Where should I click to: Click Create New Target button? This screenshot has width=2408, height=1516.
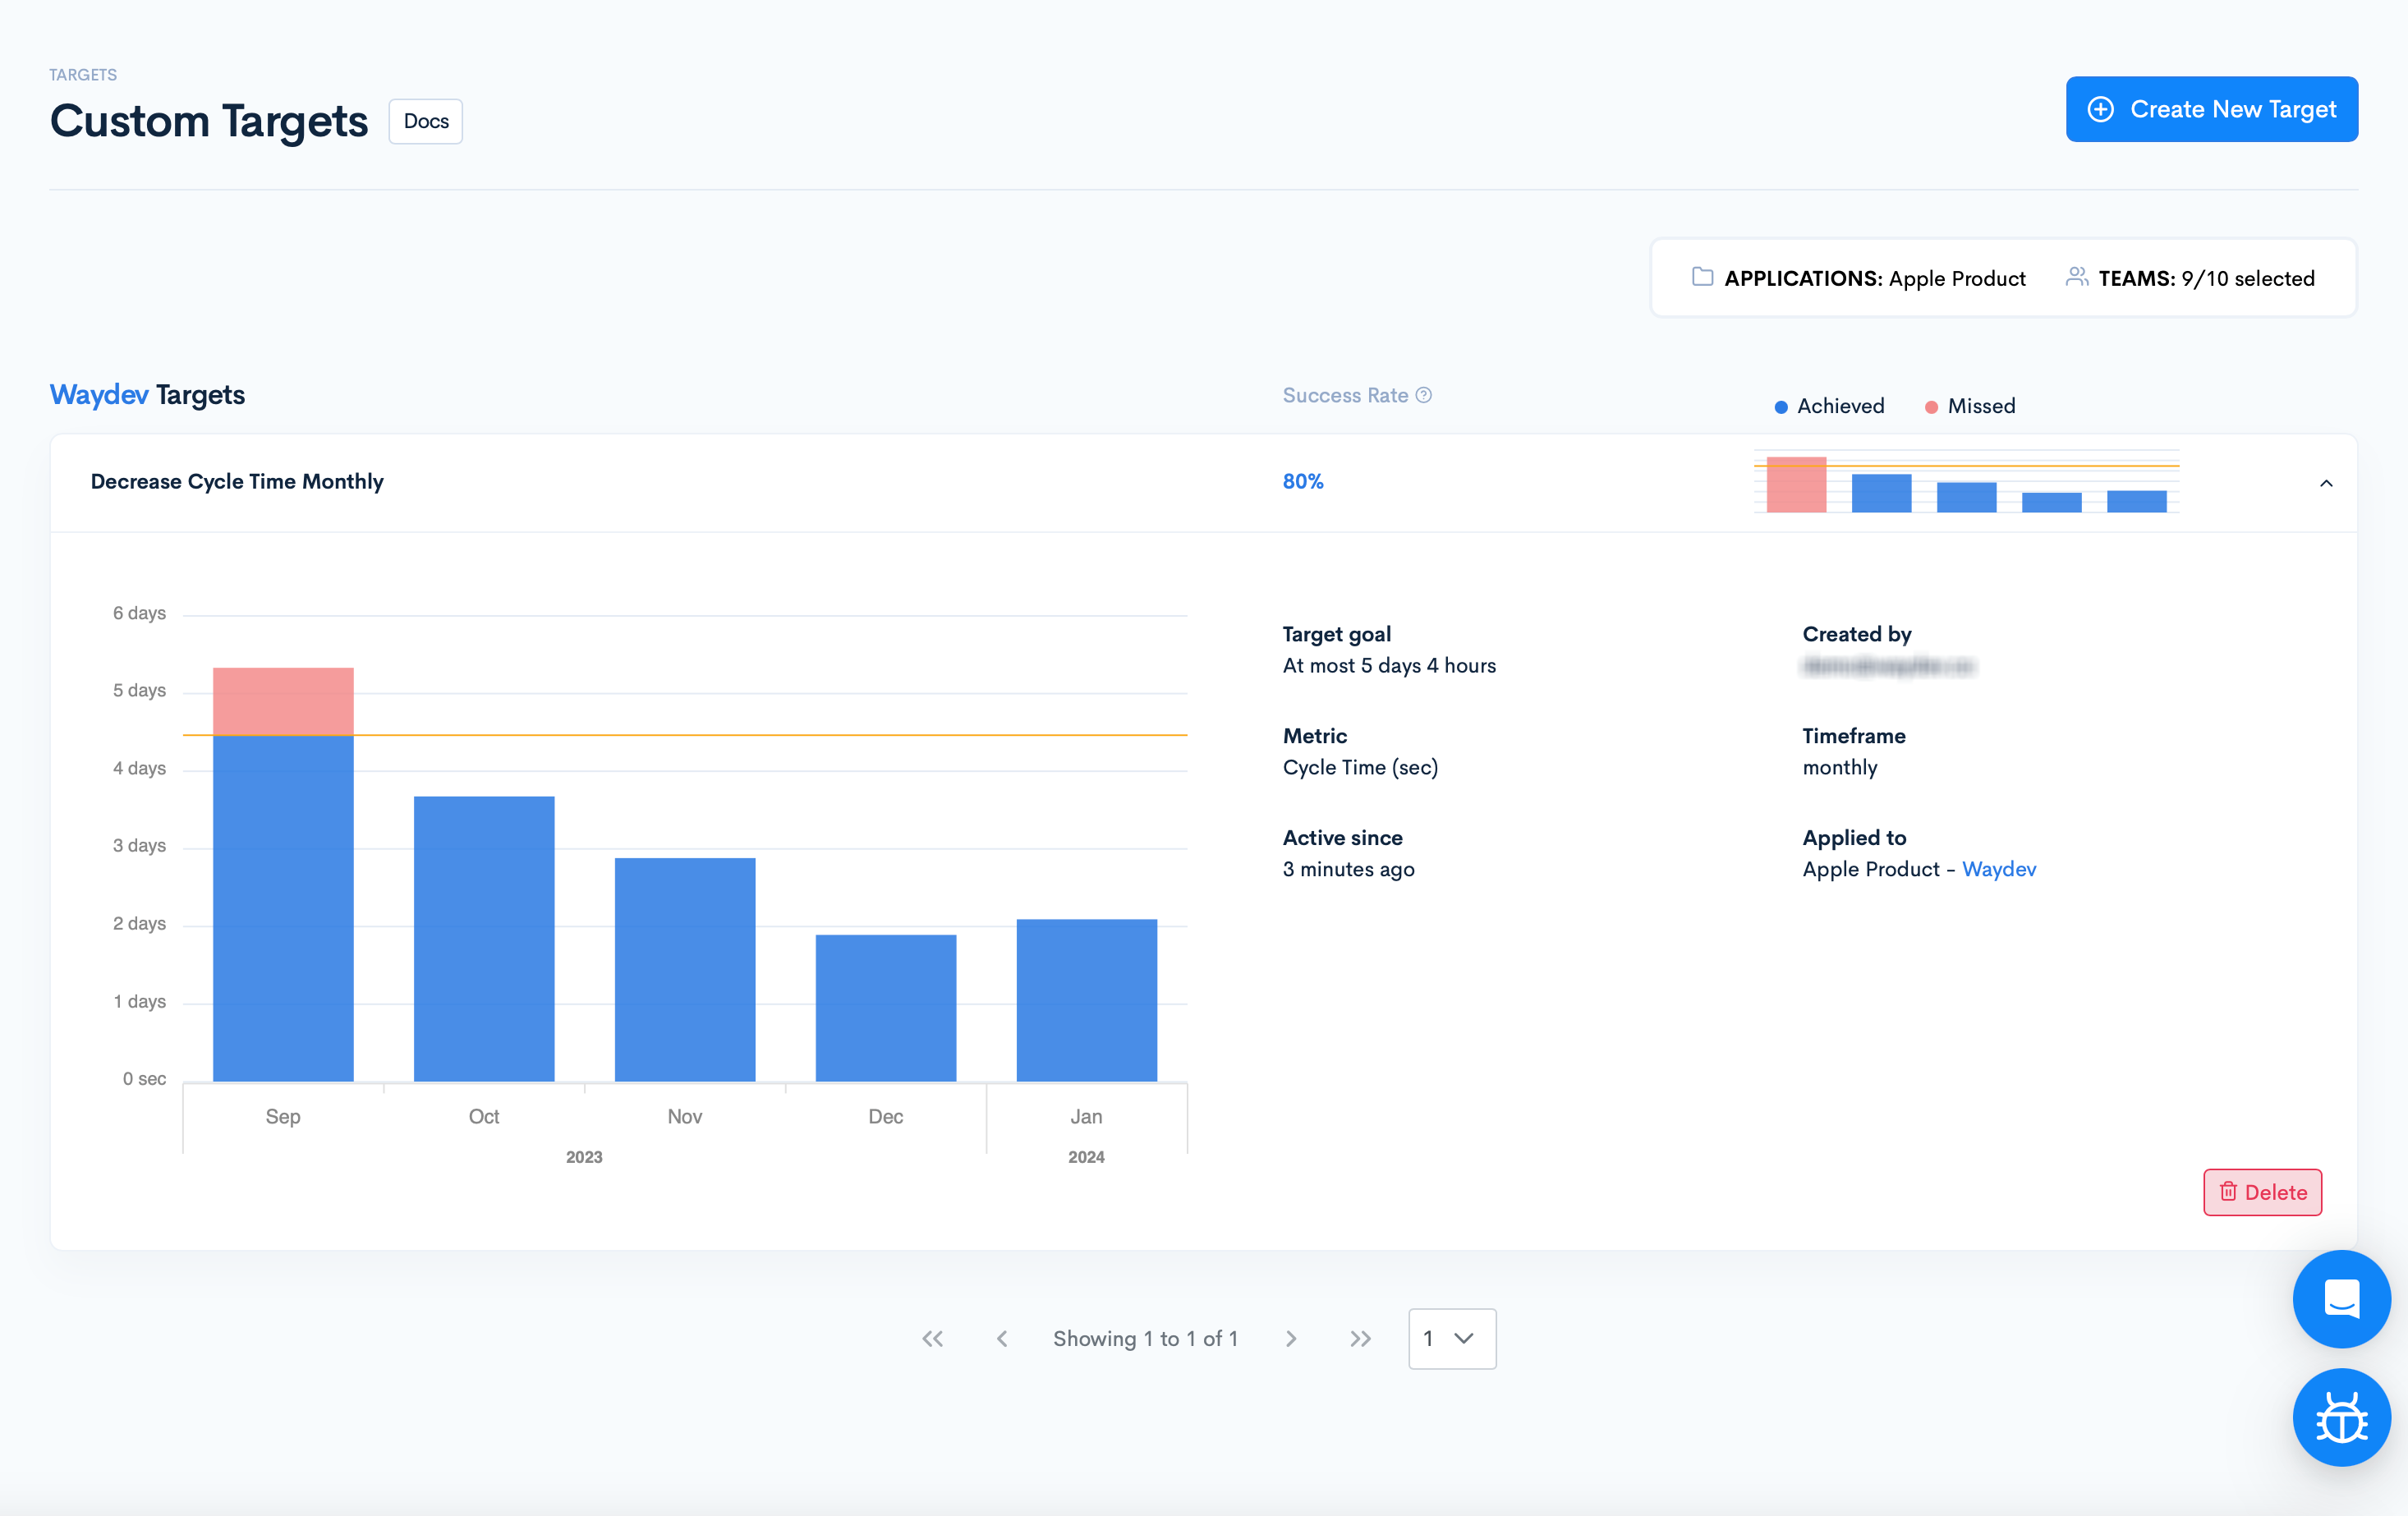[x=2211, y=109]
